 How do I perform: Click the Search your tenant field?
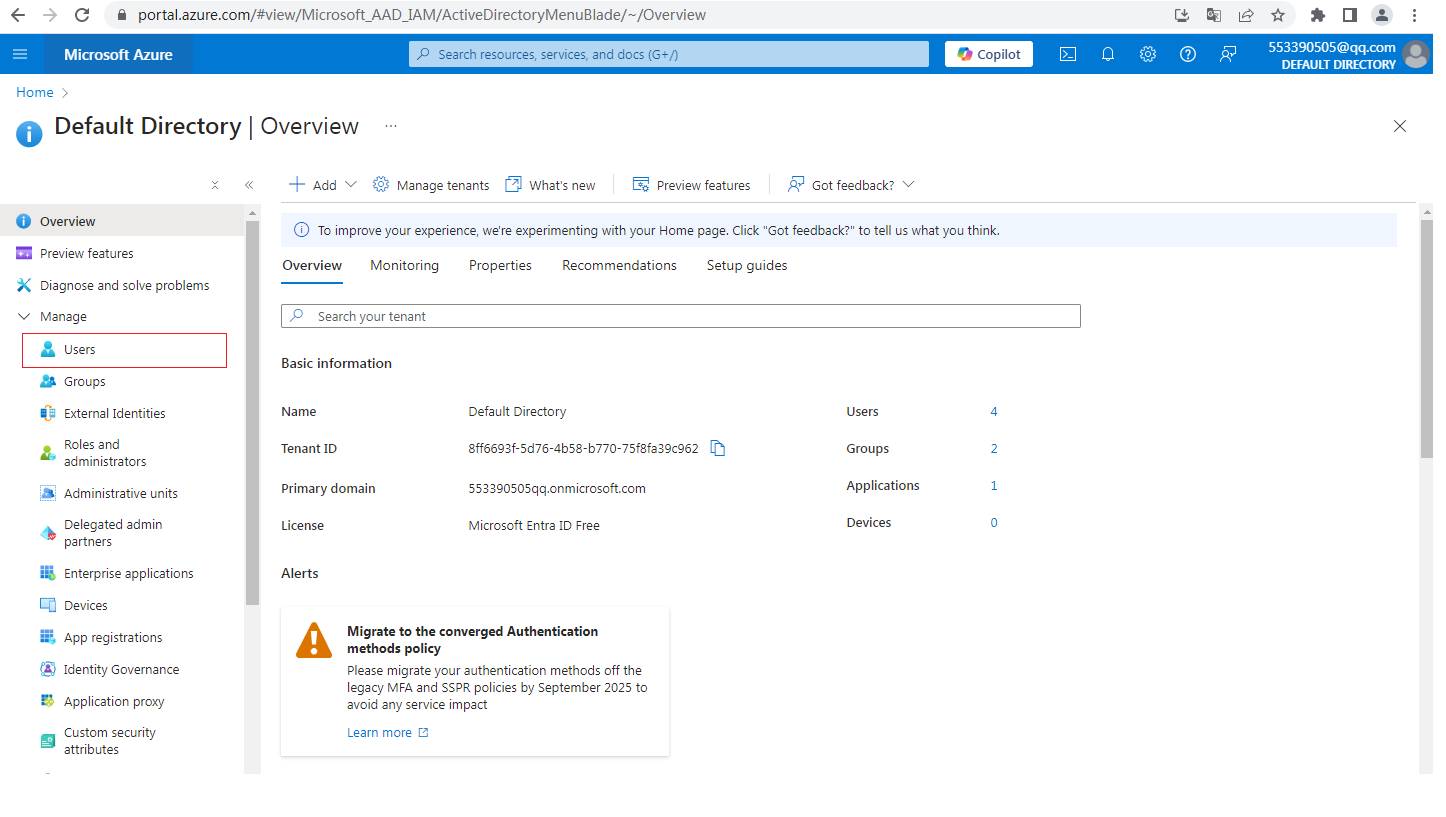tap(681, 316)
